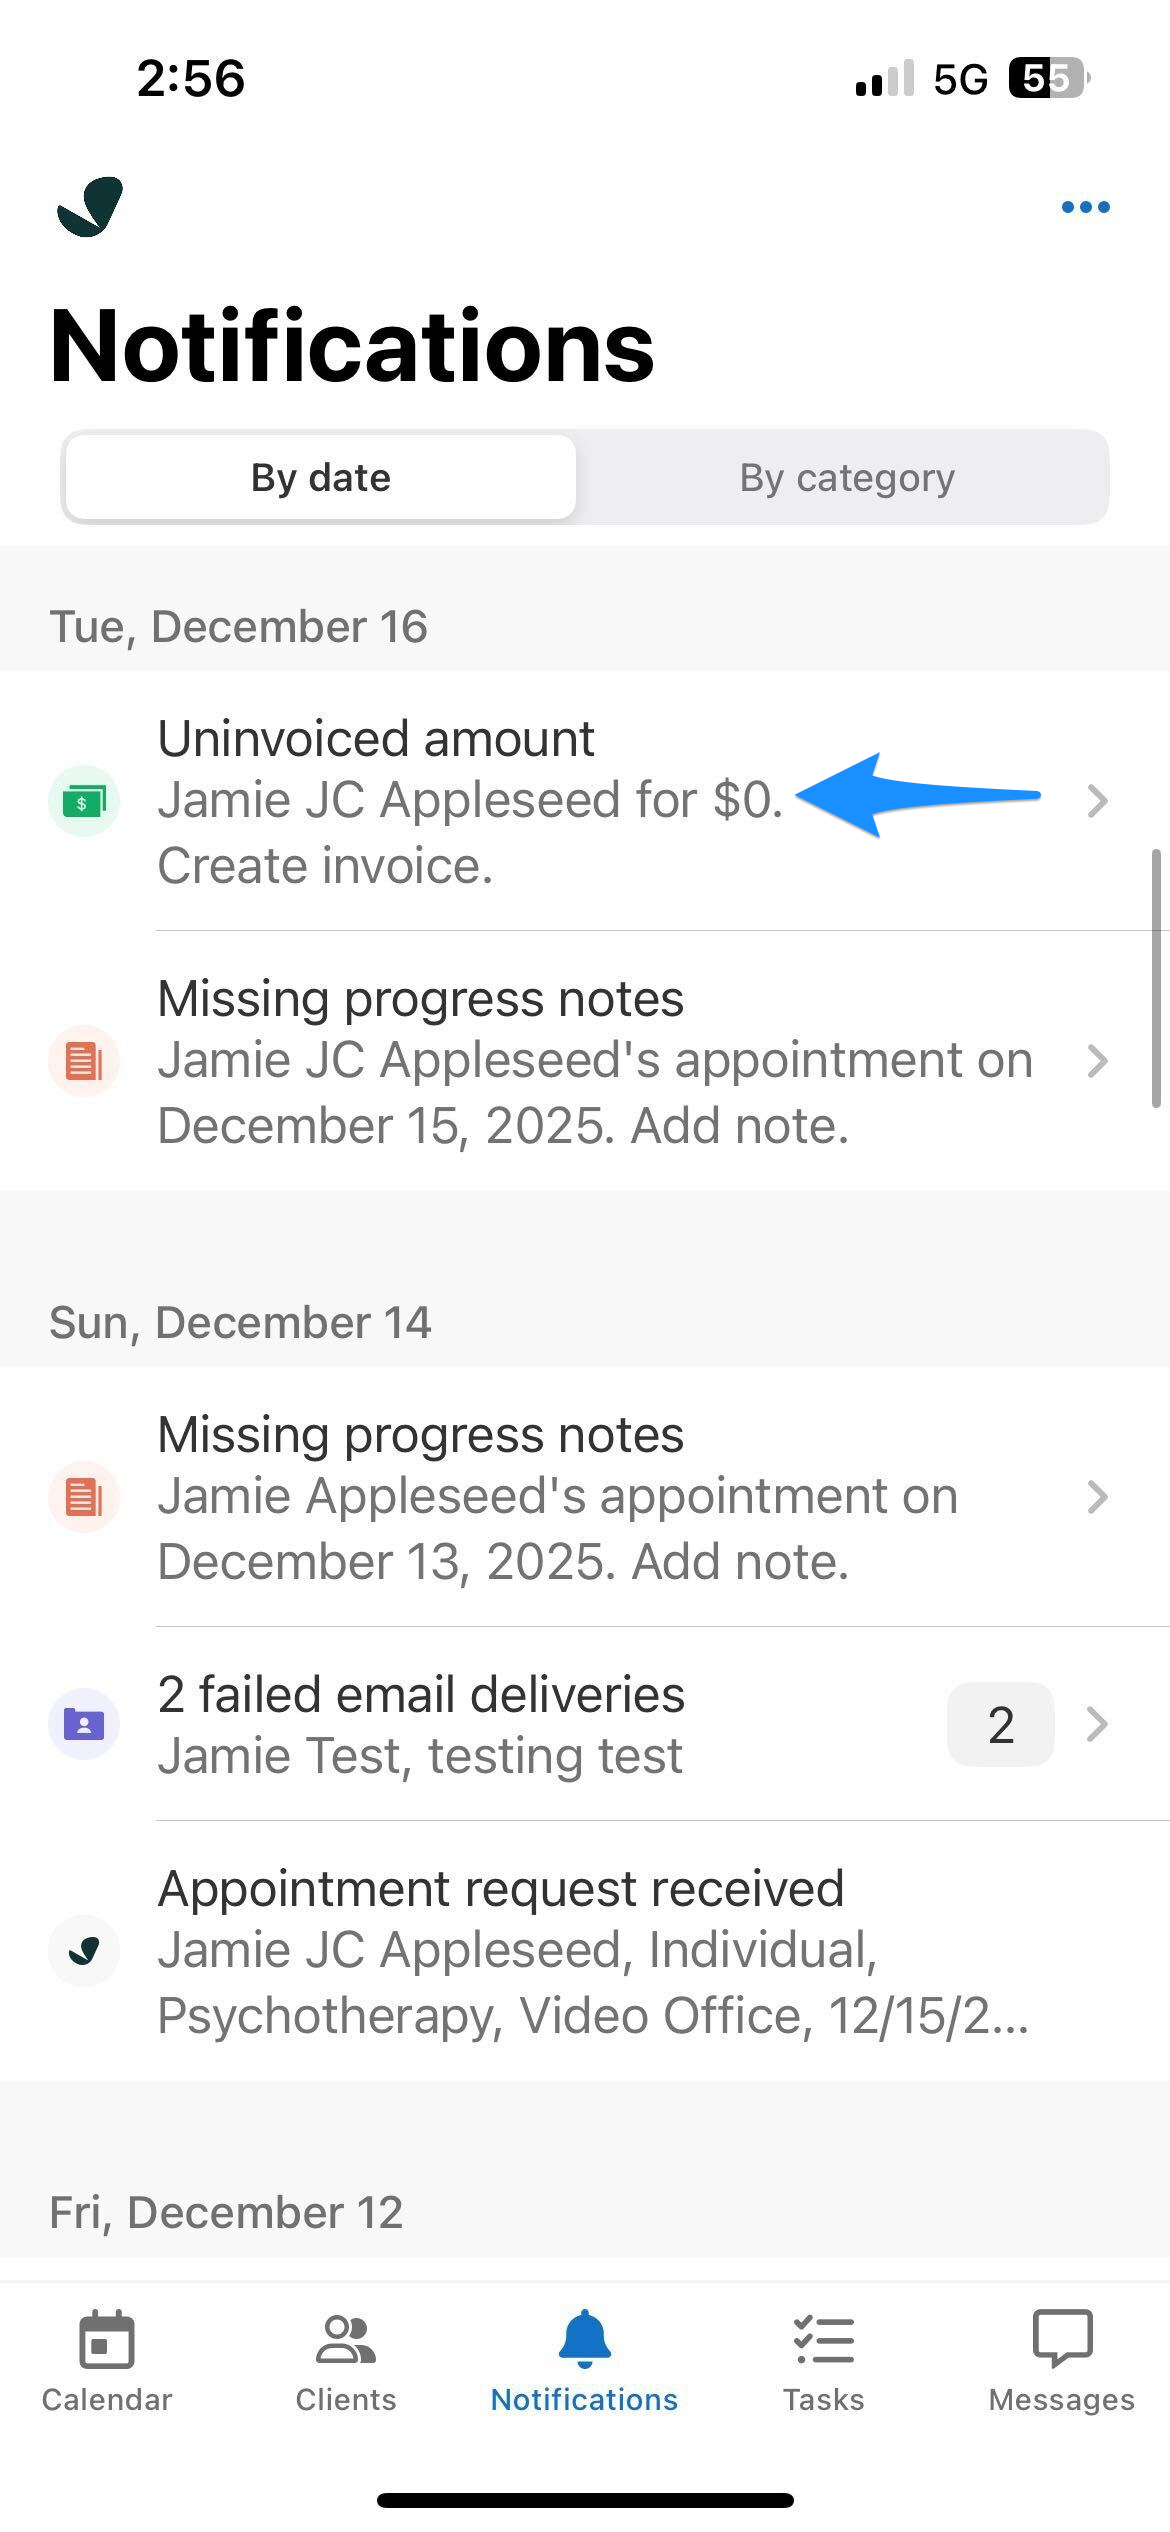Tap the green uninvoiced amount dollar icon
The width and height of the screenshot is (1170, 2532).
pos(84,801)
